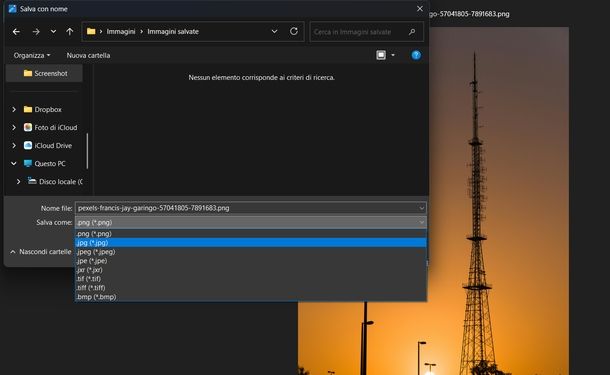Expand Disco locale drive node
610x375 pixels.
point(18,181)
